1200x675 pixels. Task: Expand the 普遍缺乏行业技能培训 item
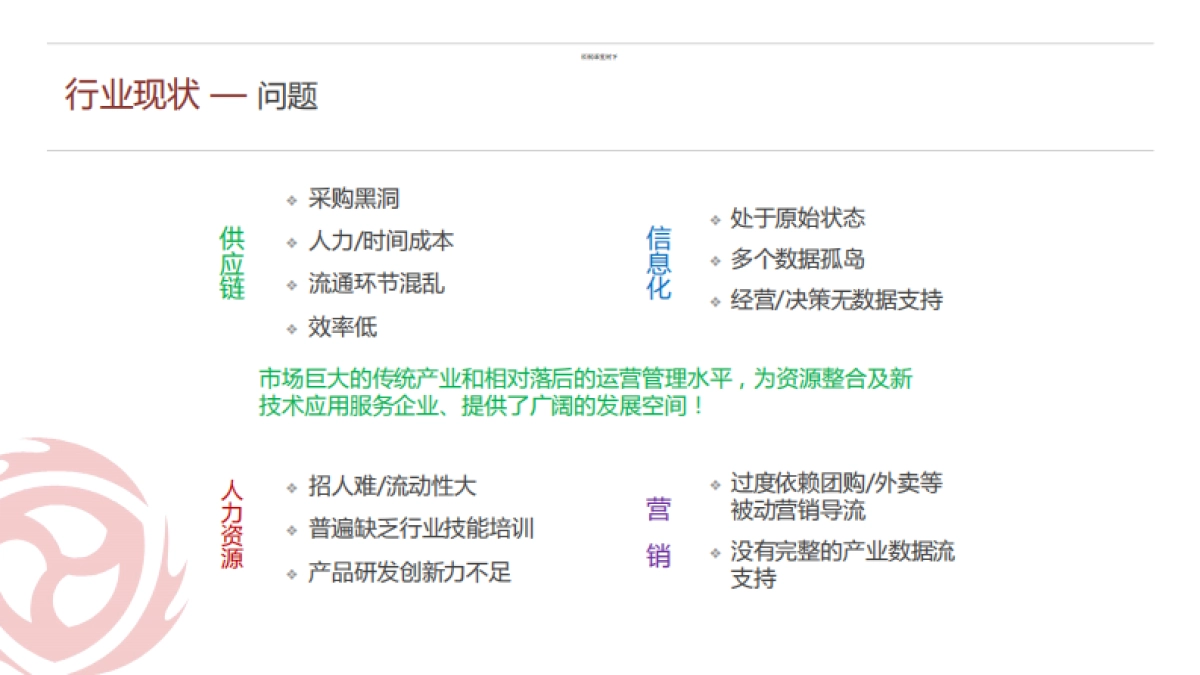pyautogui.click(x=420, y=529)
